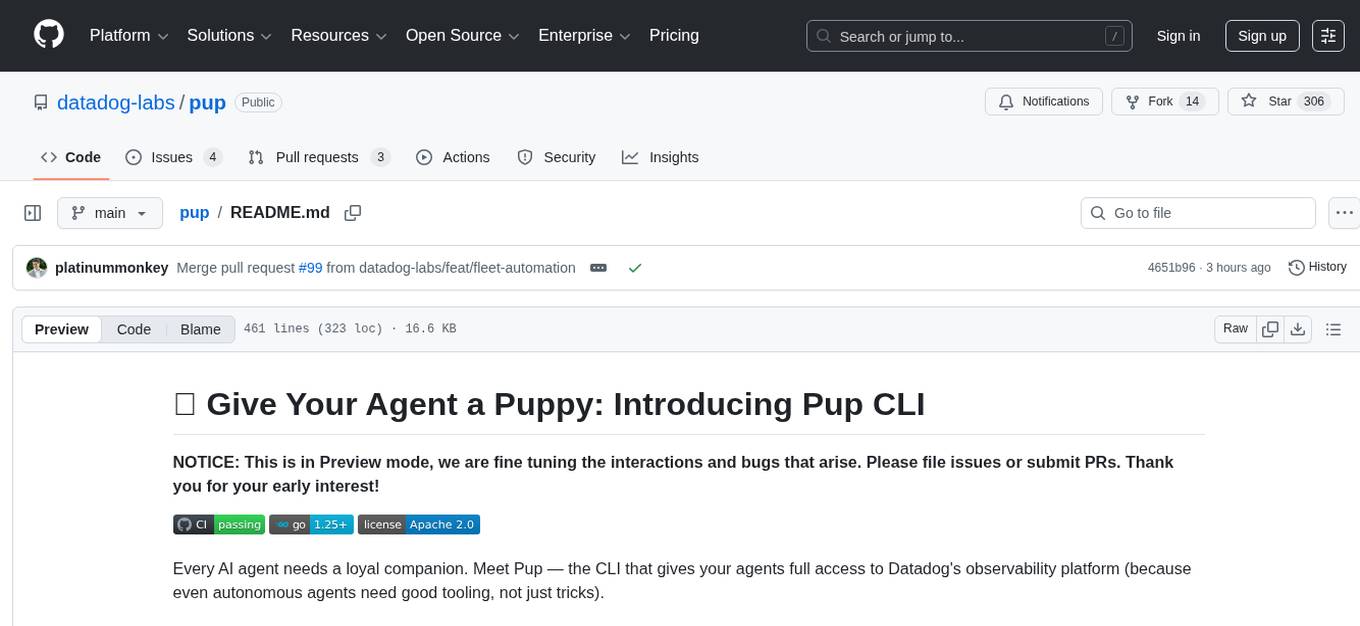
Task: View the green commit status check
Action: point(635,267)
